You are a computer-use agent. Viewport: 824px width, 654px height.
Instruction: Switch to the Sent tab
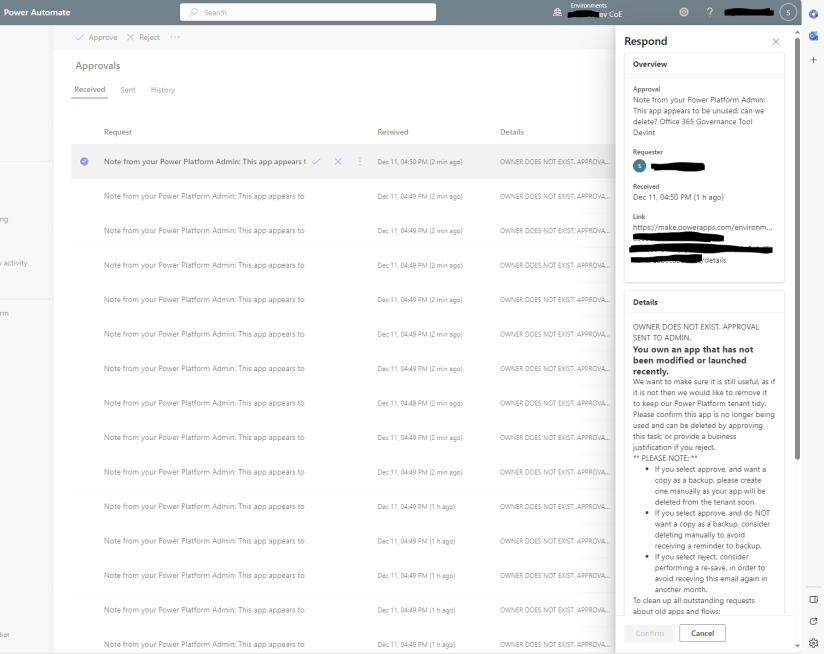[x=128, y=90]
